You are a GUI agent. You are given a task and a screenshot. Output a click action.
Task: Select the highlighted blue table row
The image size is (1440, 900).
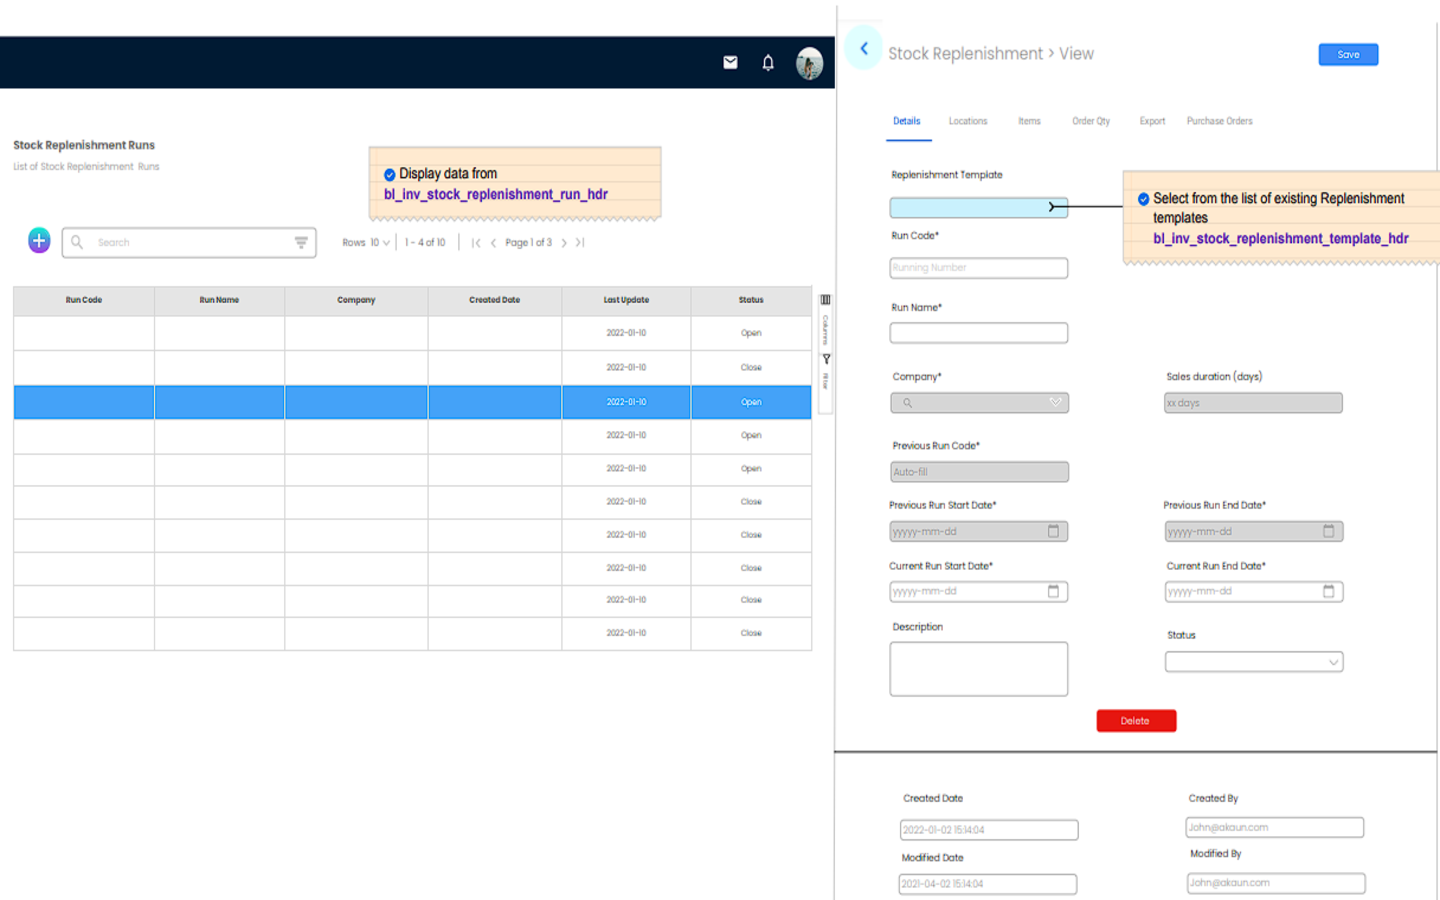click(412, 402)
